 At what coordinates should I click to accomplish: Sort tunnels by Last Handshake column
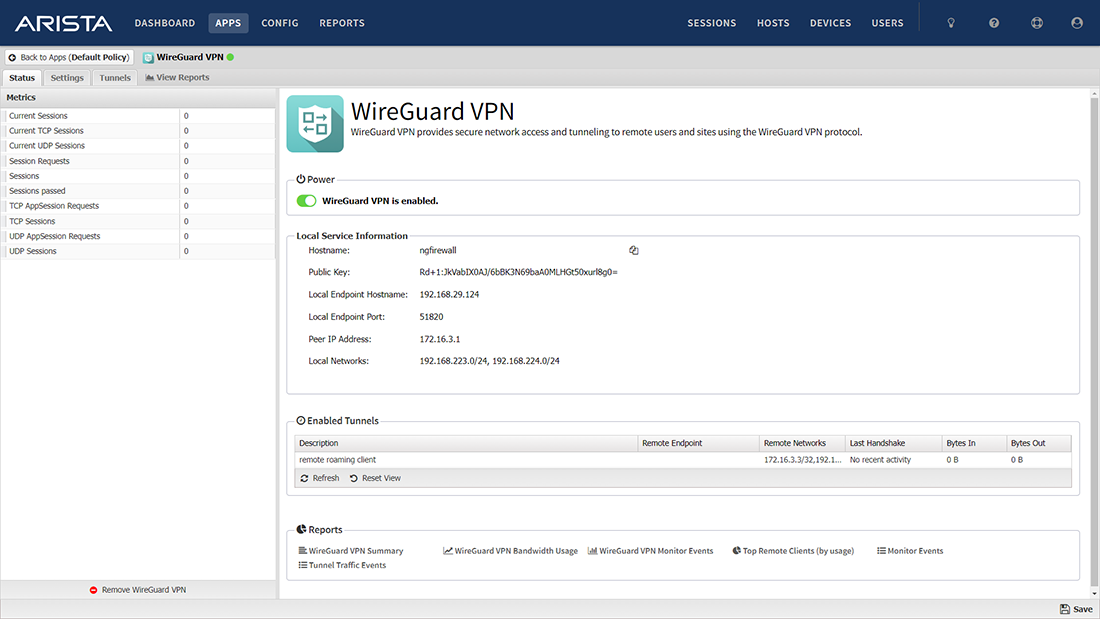pyautogui.click(x=893, y=444)
